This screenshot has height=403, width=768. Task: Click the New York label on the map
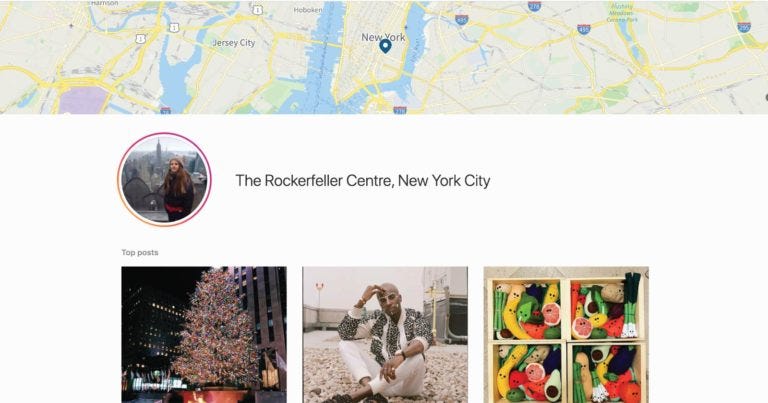click(x=383, y=37)
